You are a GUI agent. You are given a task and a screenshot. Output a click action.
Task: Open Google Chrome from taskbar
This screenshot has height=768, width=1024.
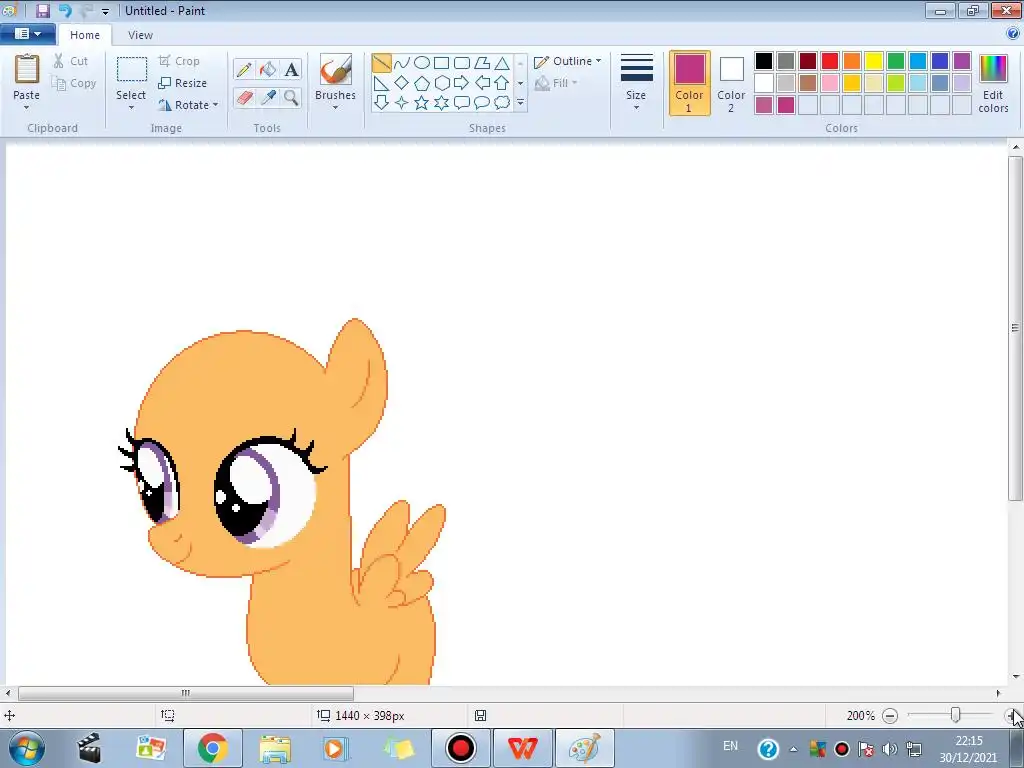[213, 748]
